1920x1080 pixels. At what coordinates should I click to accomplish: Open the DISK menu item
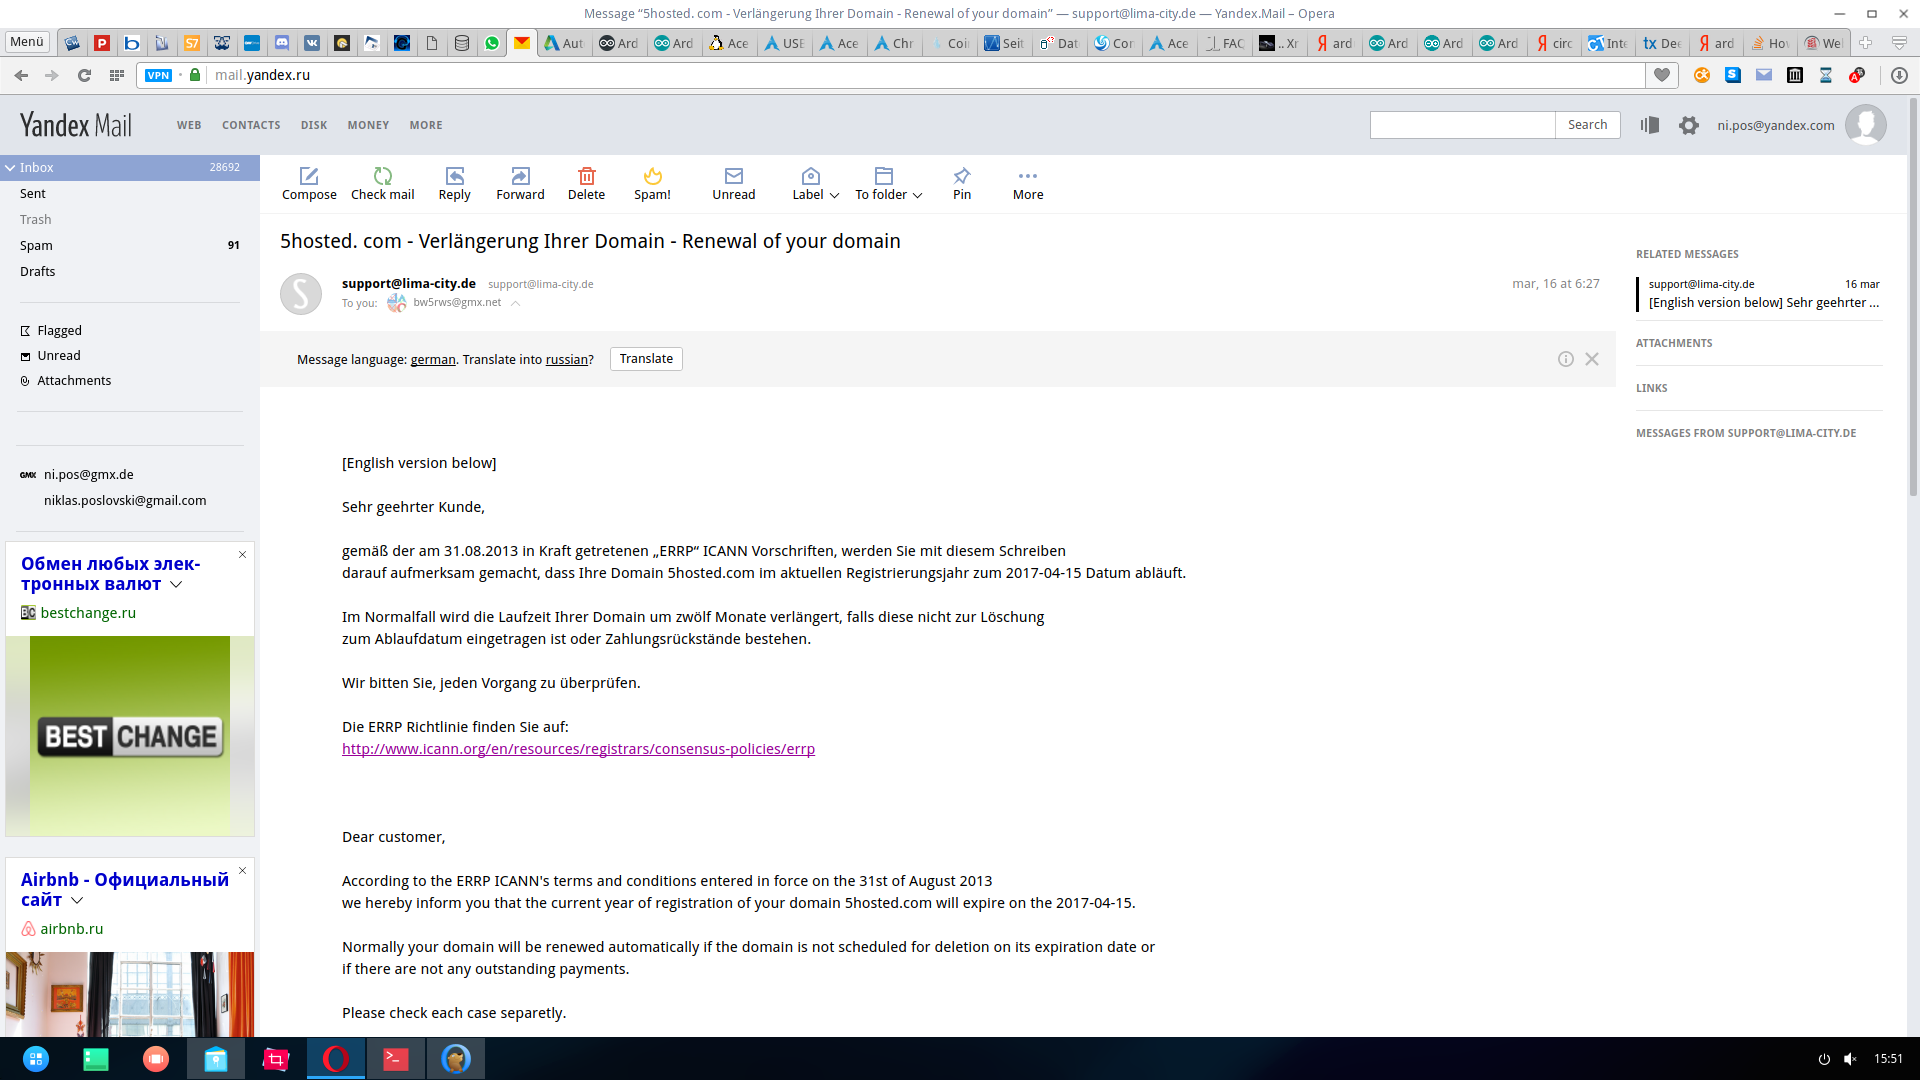coord(314,125)
